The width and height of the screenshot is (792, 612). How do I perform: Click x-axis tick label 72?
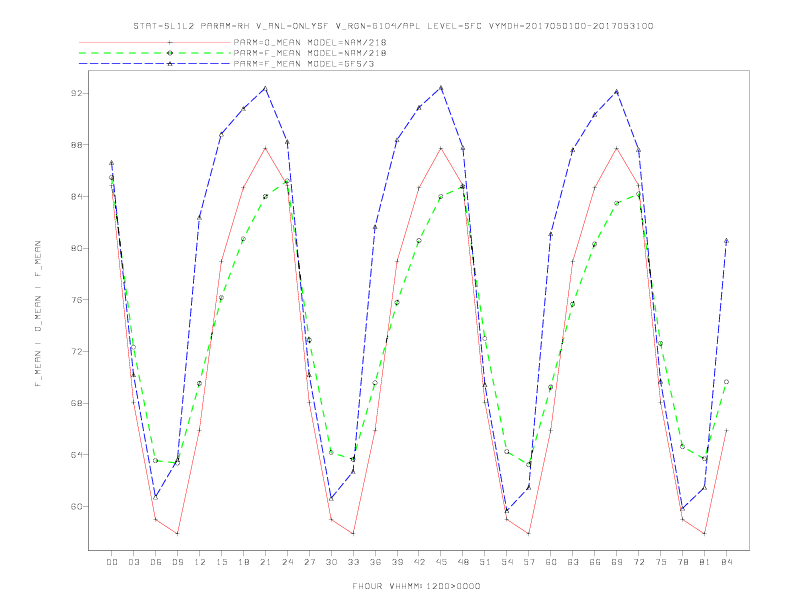[x=639, y=562]
